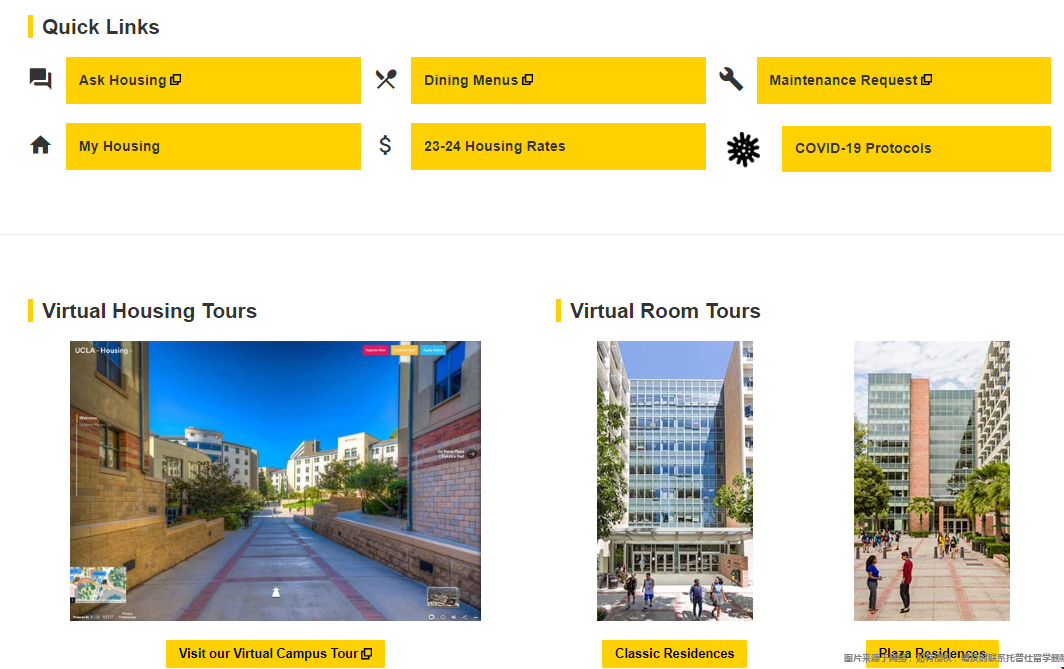The image size is (1064, 669).
Task: Click the Plaza Residences building photo
Action: click(932, 480)
